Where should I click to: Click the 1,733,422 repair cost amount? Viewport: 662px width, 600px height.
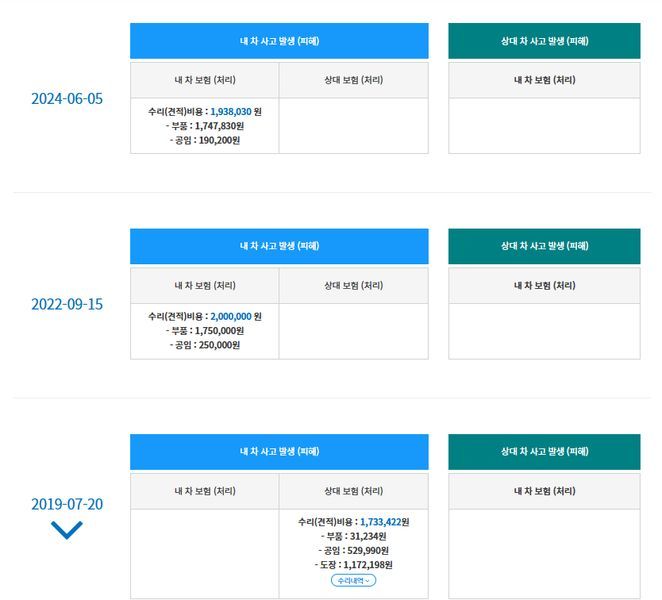pos(380,522)
